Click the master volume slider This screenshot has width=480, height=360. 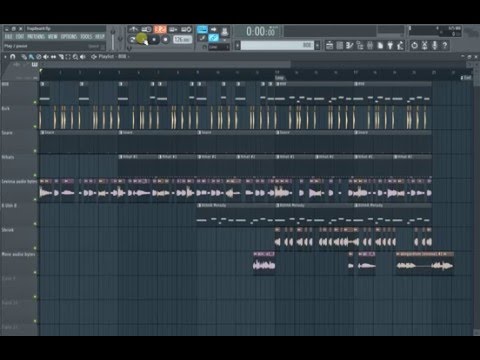point(113,40)
